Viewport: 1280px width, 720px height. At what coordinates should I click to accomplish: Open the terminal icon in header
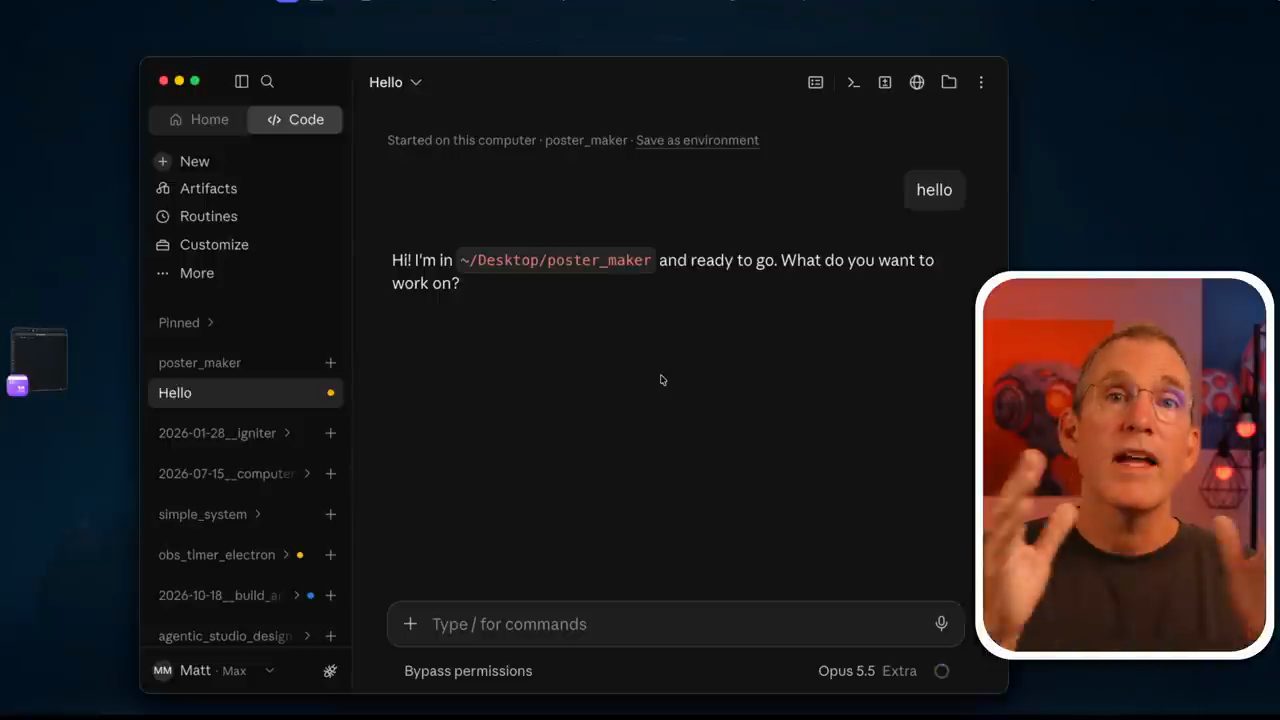(853, 82)
